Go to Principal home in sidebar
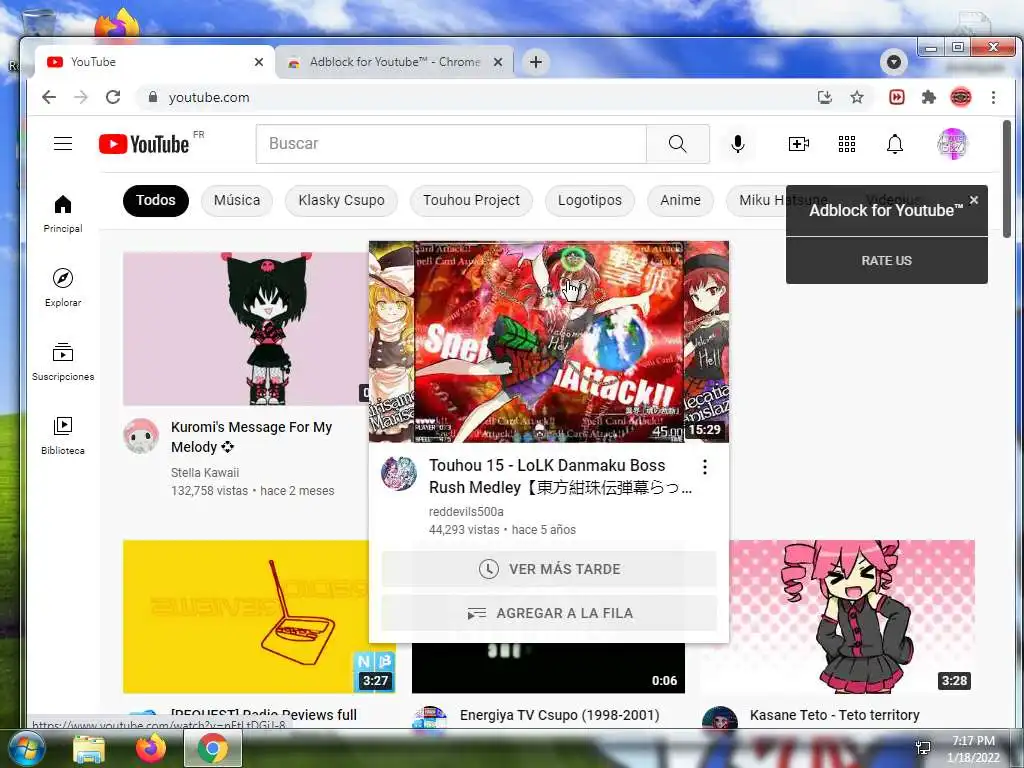Screen dimensions: 1024x768 (63, 214)
